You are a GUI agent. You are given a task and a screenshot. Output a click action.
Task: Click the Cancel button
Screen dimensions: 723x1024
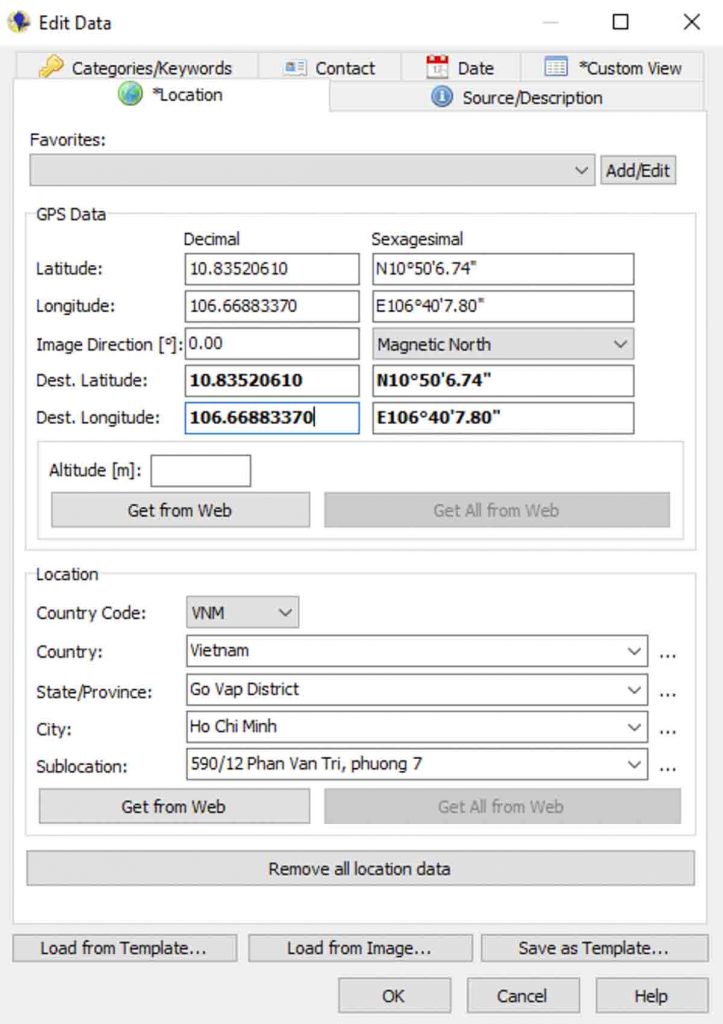pyautogui.click(x=522, y=996)
